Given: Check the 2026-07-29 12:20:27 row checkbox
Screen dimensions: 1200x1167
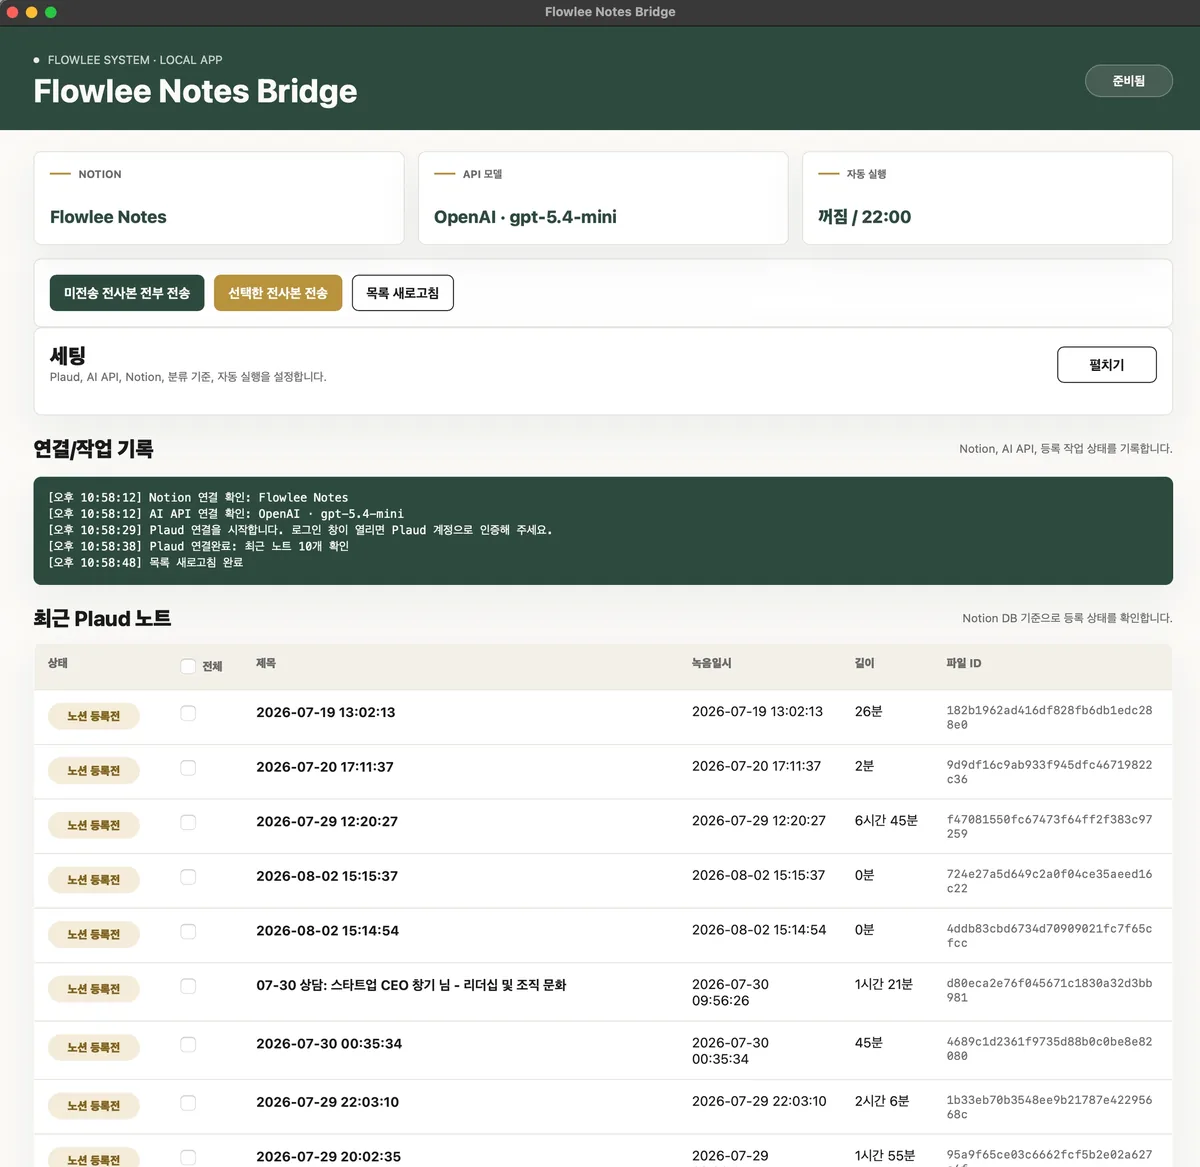Looking at the screenshot, I should tap(188, 822).
